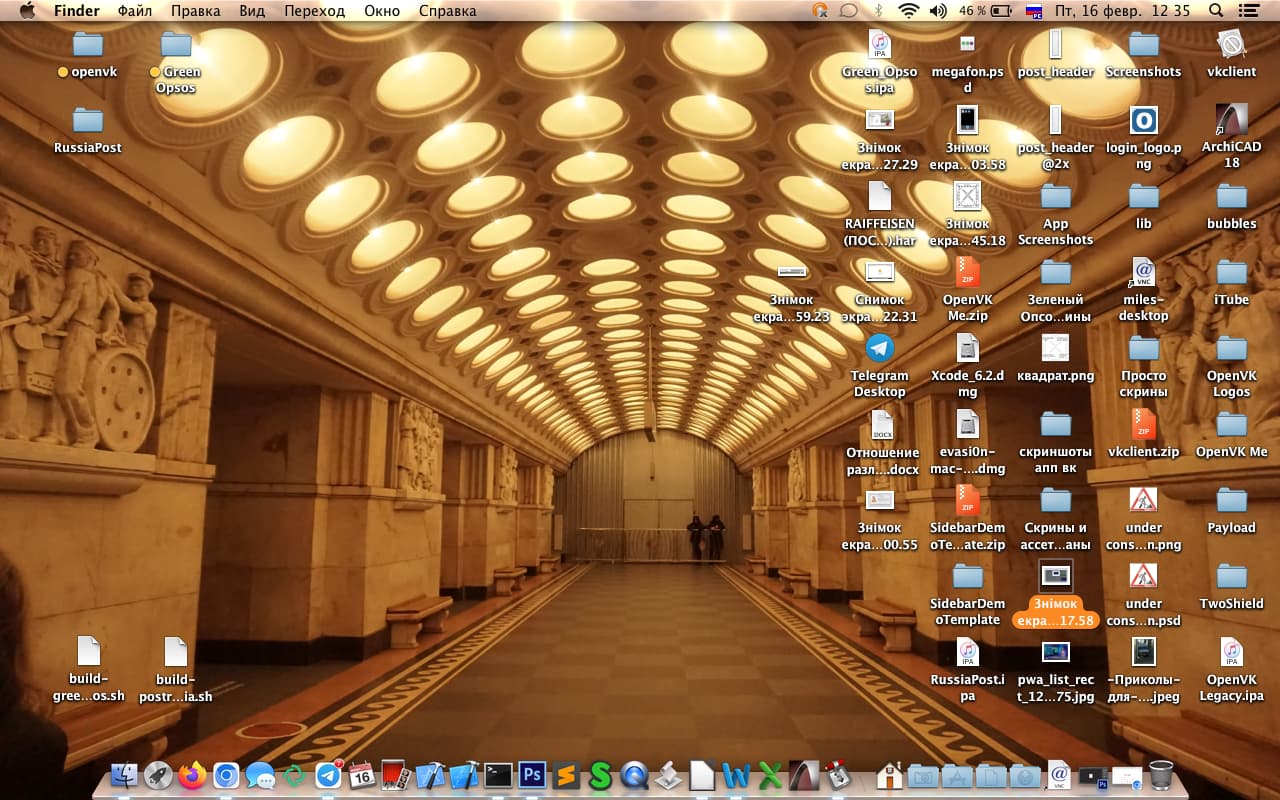
Task: Open Terminal in the Dock
Action: point(498,775)
